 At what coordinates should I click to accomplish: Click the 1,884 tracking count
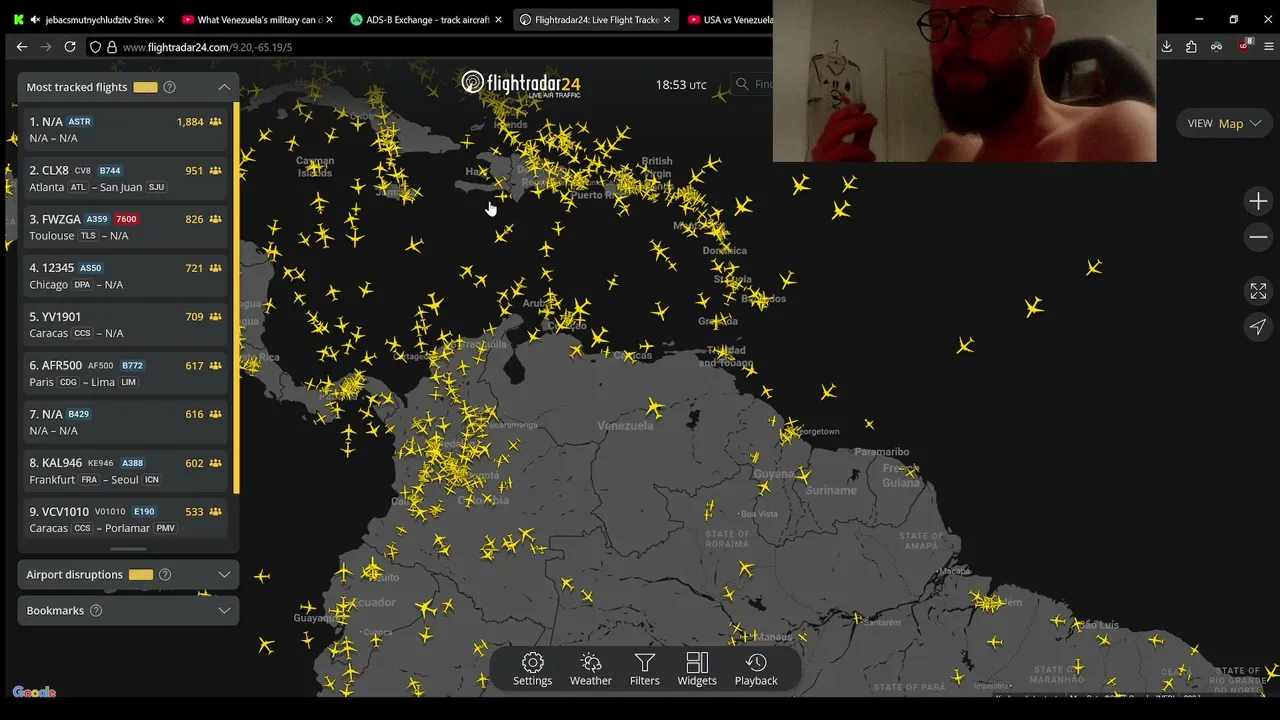pos(190,122)
